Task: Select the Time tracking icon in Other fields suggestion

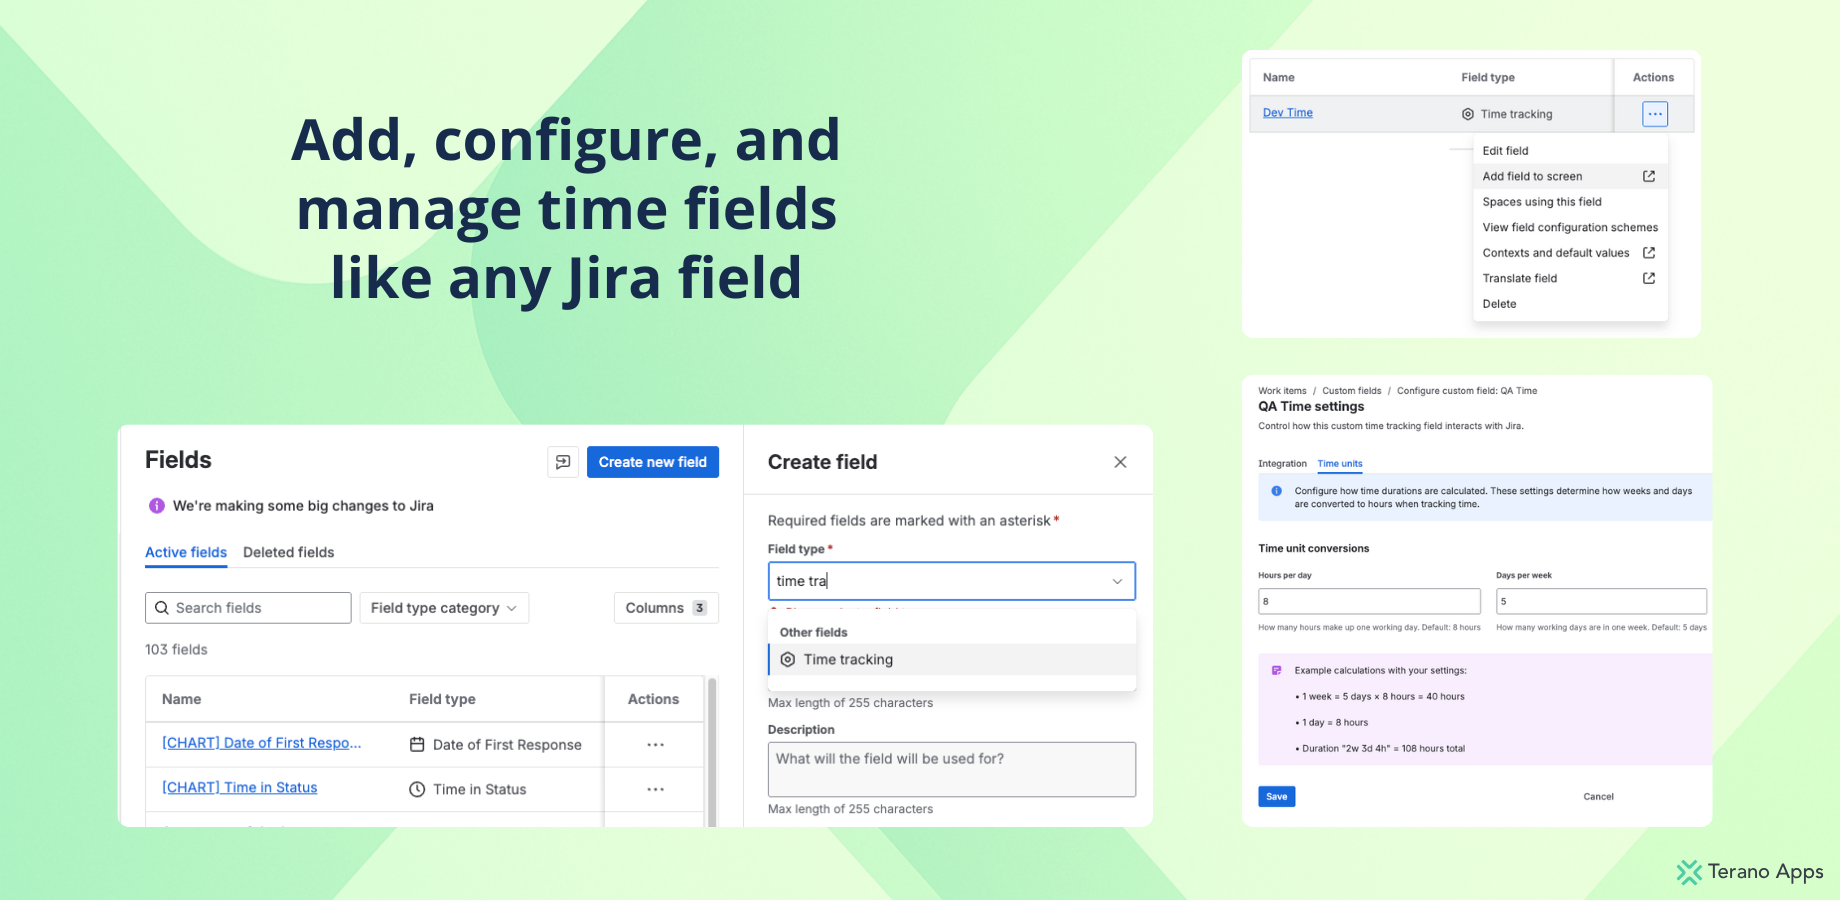Action: point(786,659)
